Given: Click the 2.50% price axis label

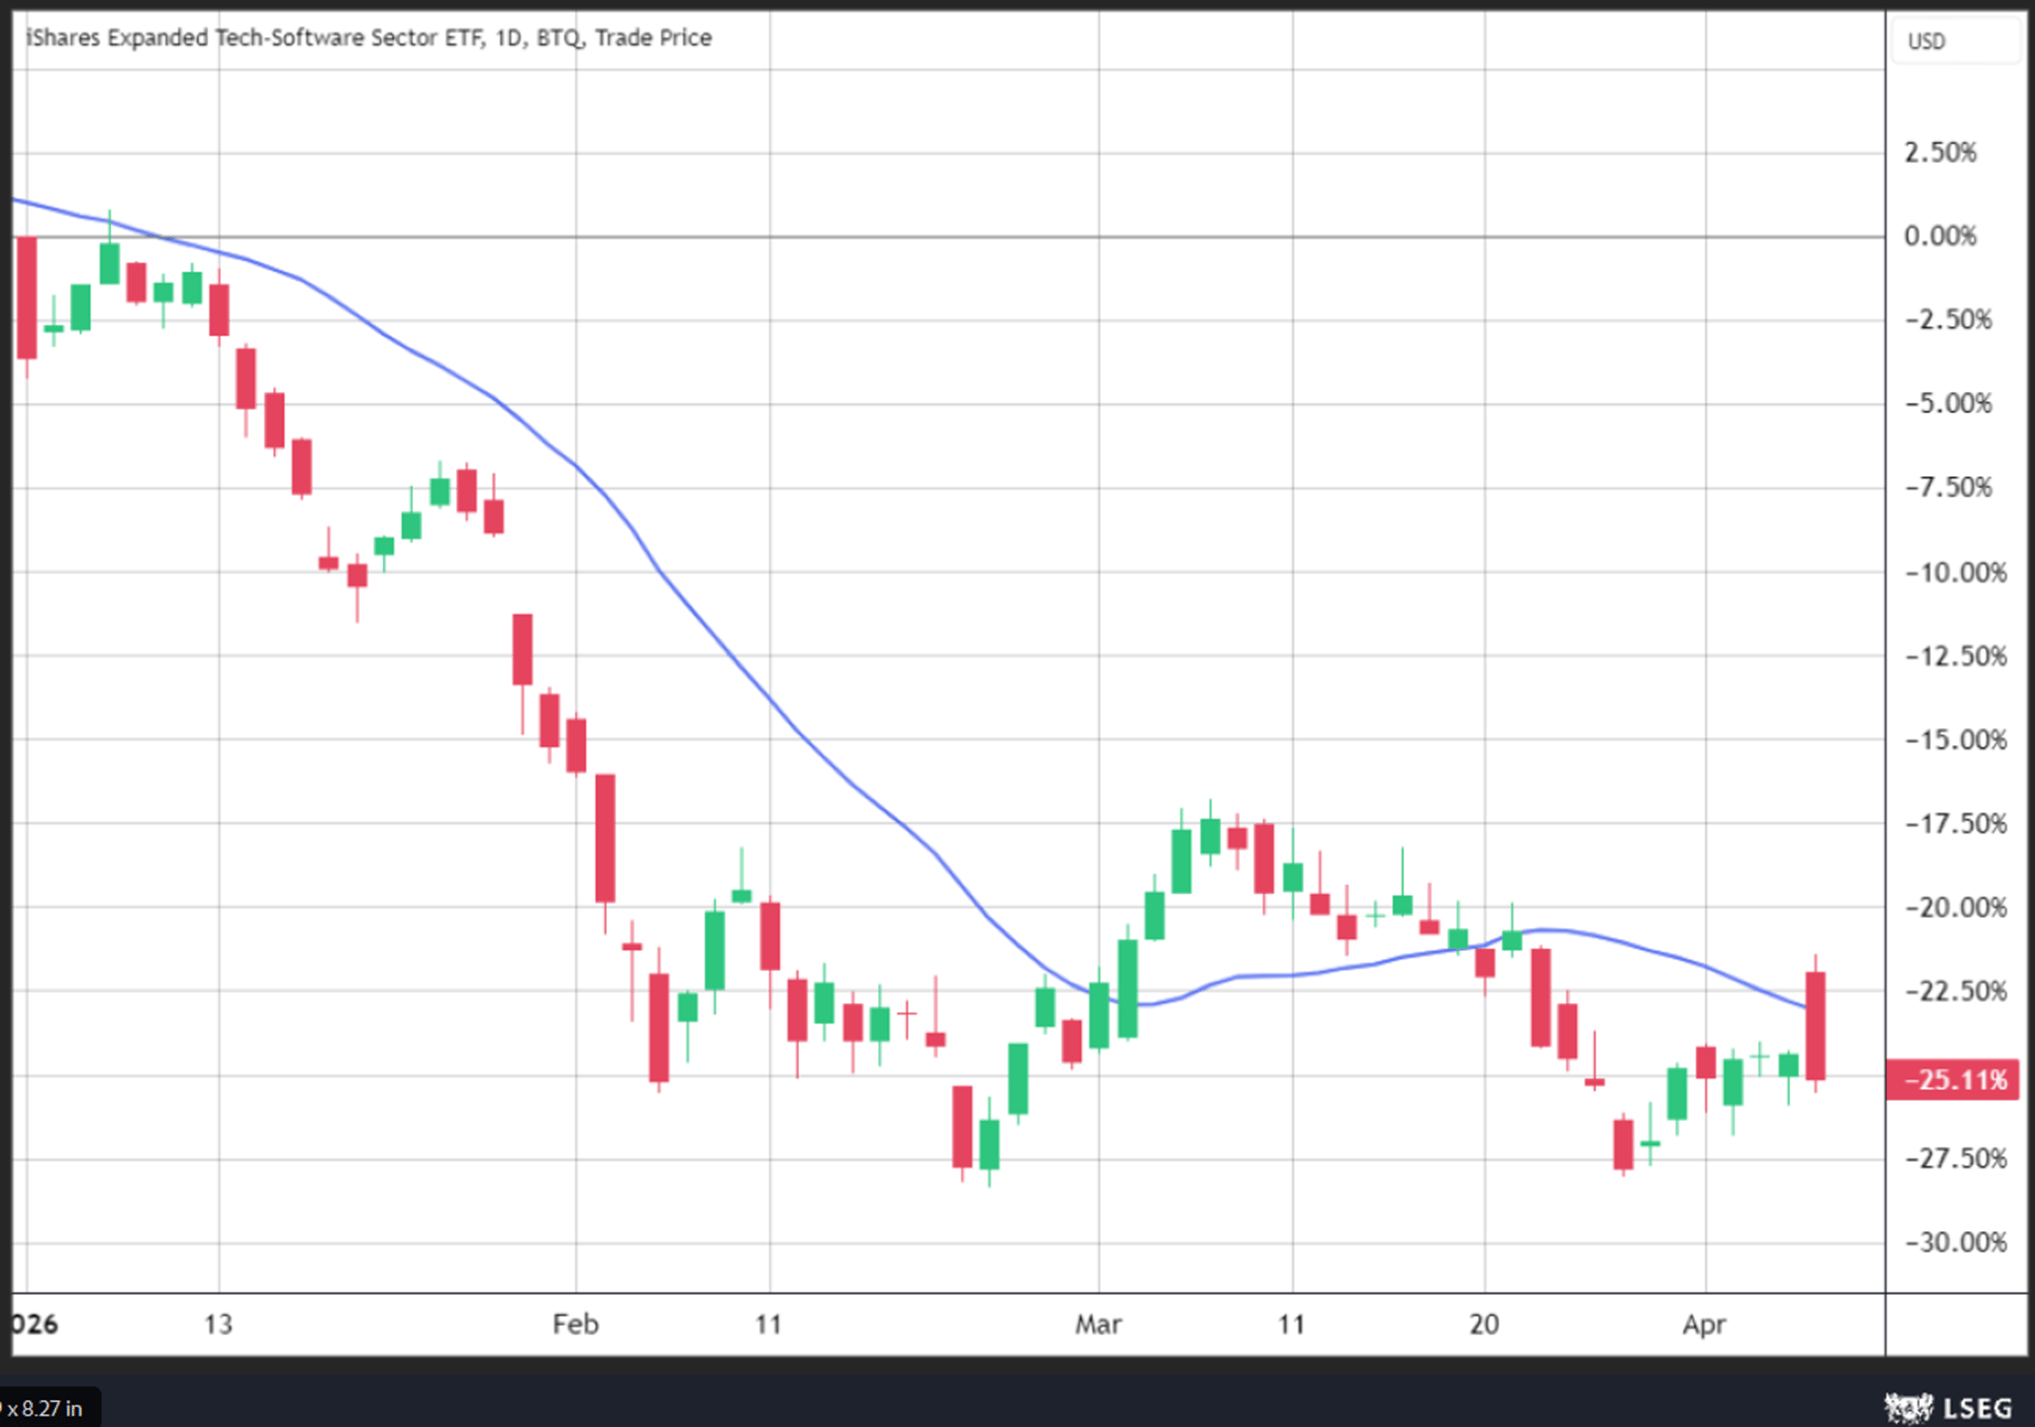Looking at the screenshot, I should pyautogui.click(x=1940, y=152).
